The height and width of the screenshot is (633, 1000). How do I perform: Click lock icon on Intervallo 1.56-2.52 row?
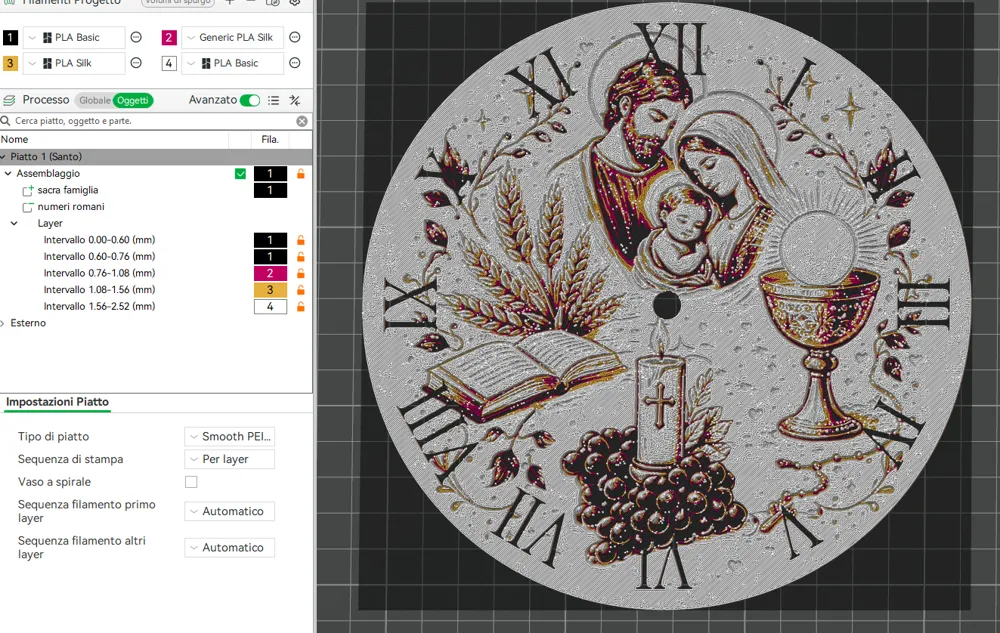[300, 307]
